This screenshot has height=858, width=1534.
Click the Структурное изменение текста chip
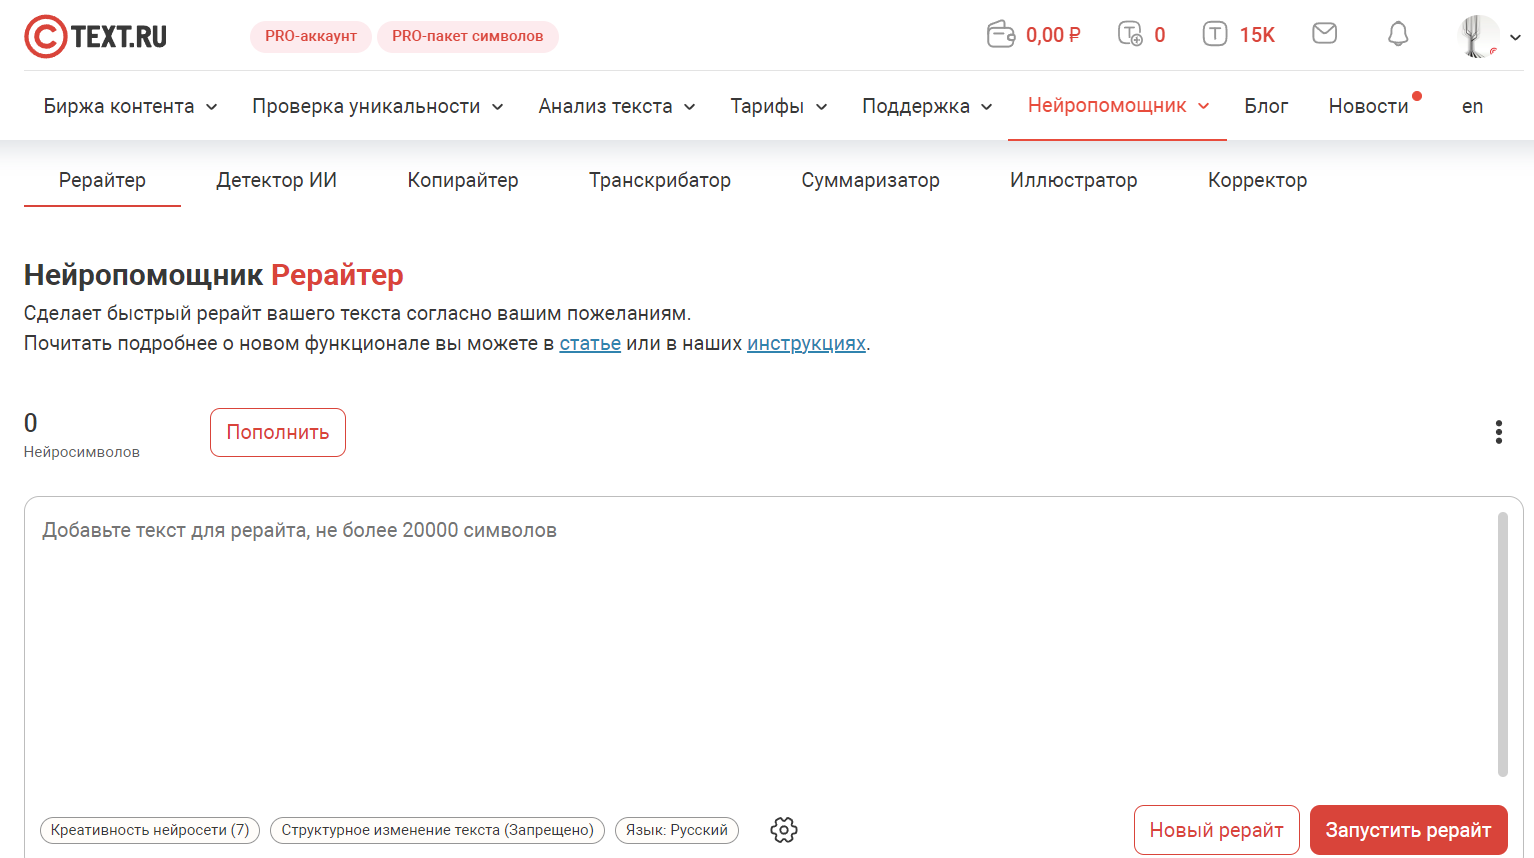tap(437, 830)
